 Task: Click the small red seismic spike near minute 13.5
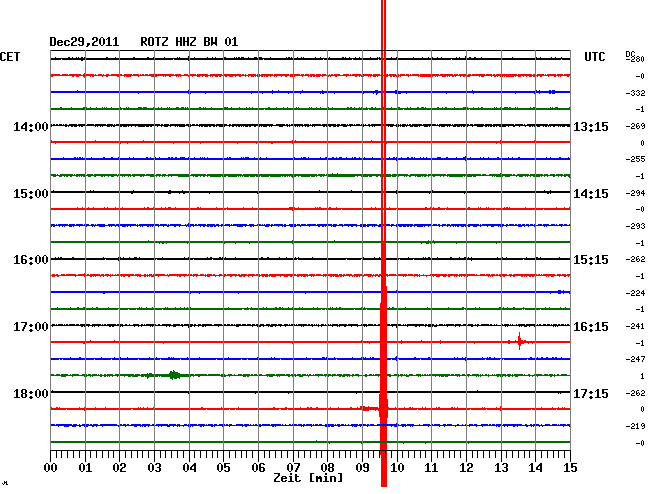pyautogui.click(x=519, y=341)
